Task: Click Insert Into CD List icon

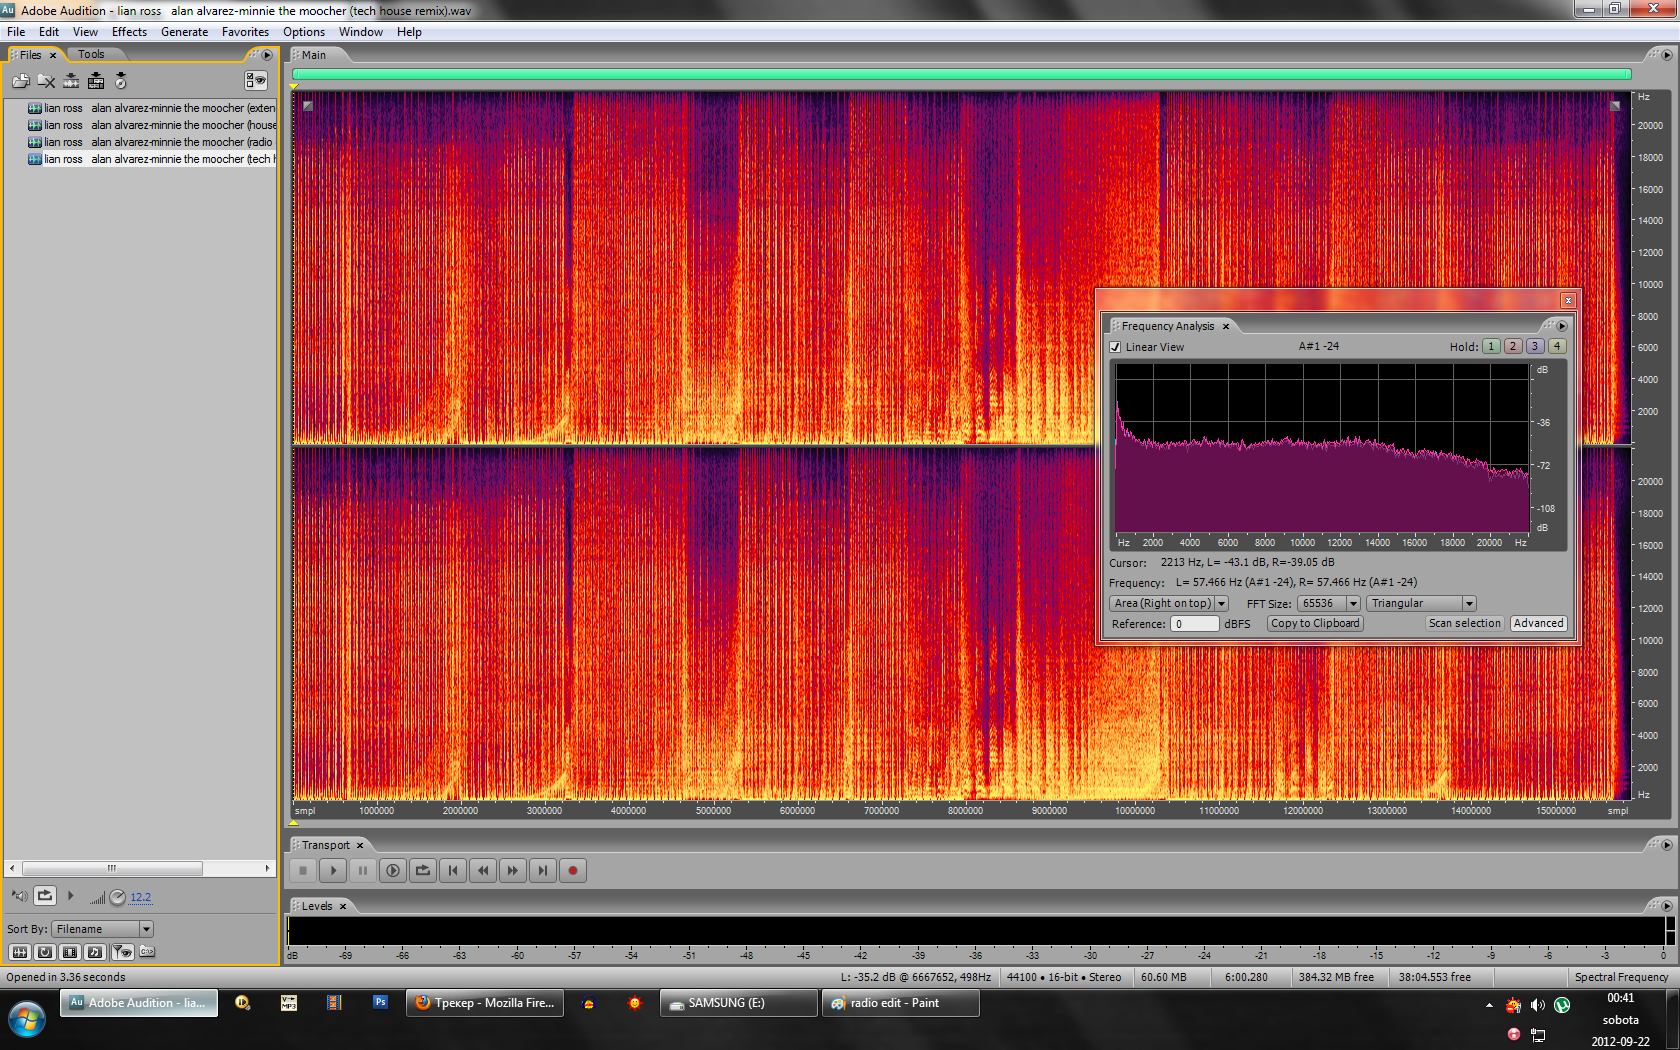Action: tap(120, 81)
